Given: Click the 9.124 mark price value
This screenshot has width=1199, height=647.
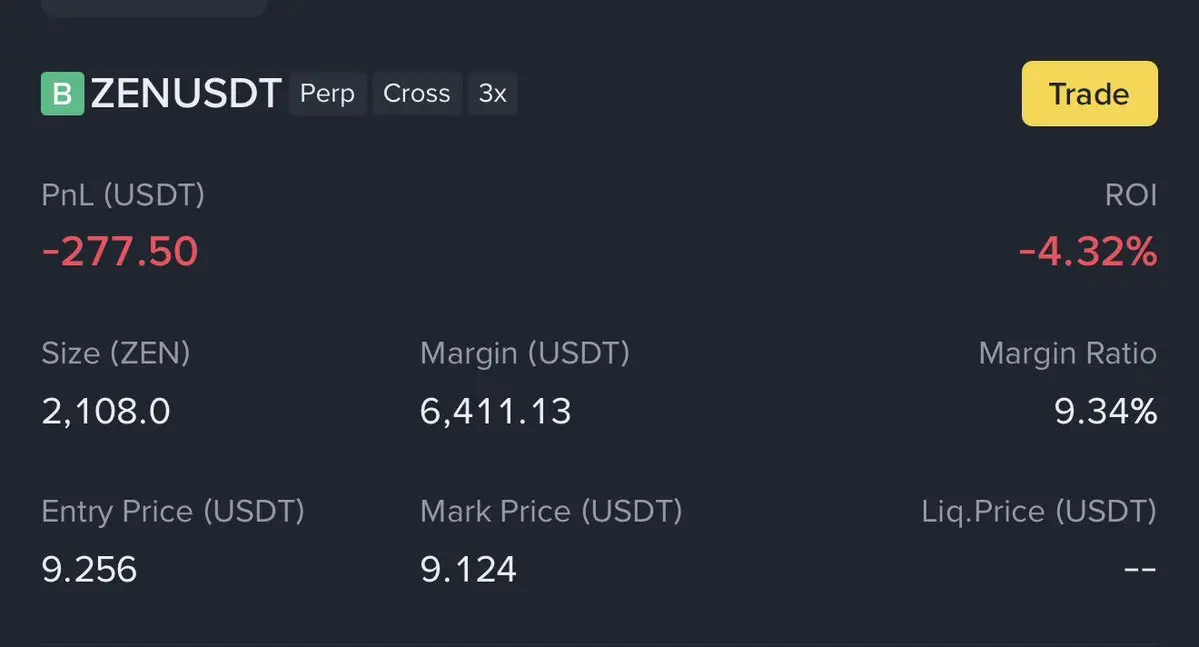Looking at the screenshot, I should 468,569.
